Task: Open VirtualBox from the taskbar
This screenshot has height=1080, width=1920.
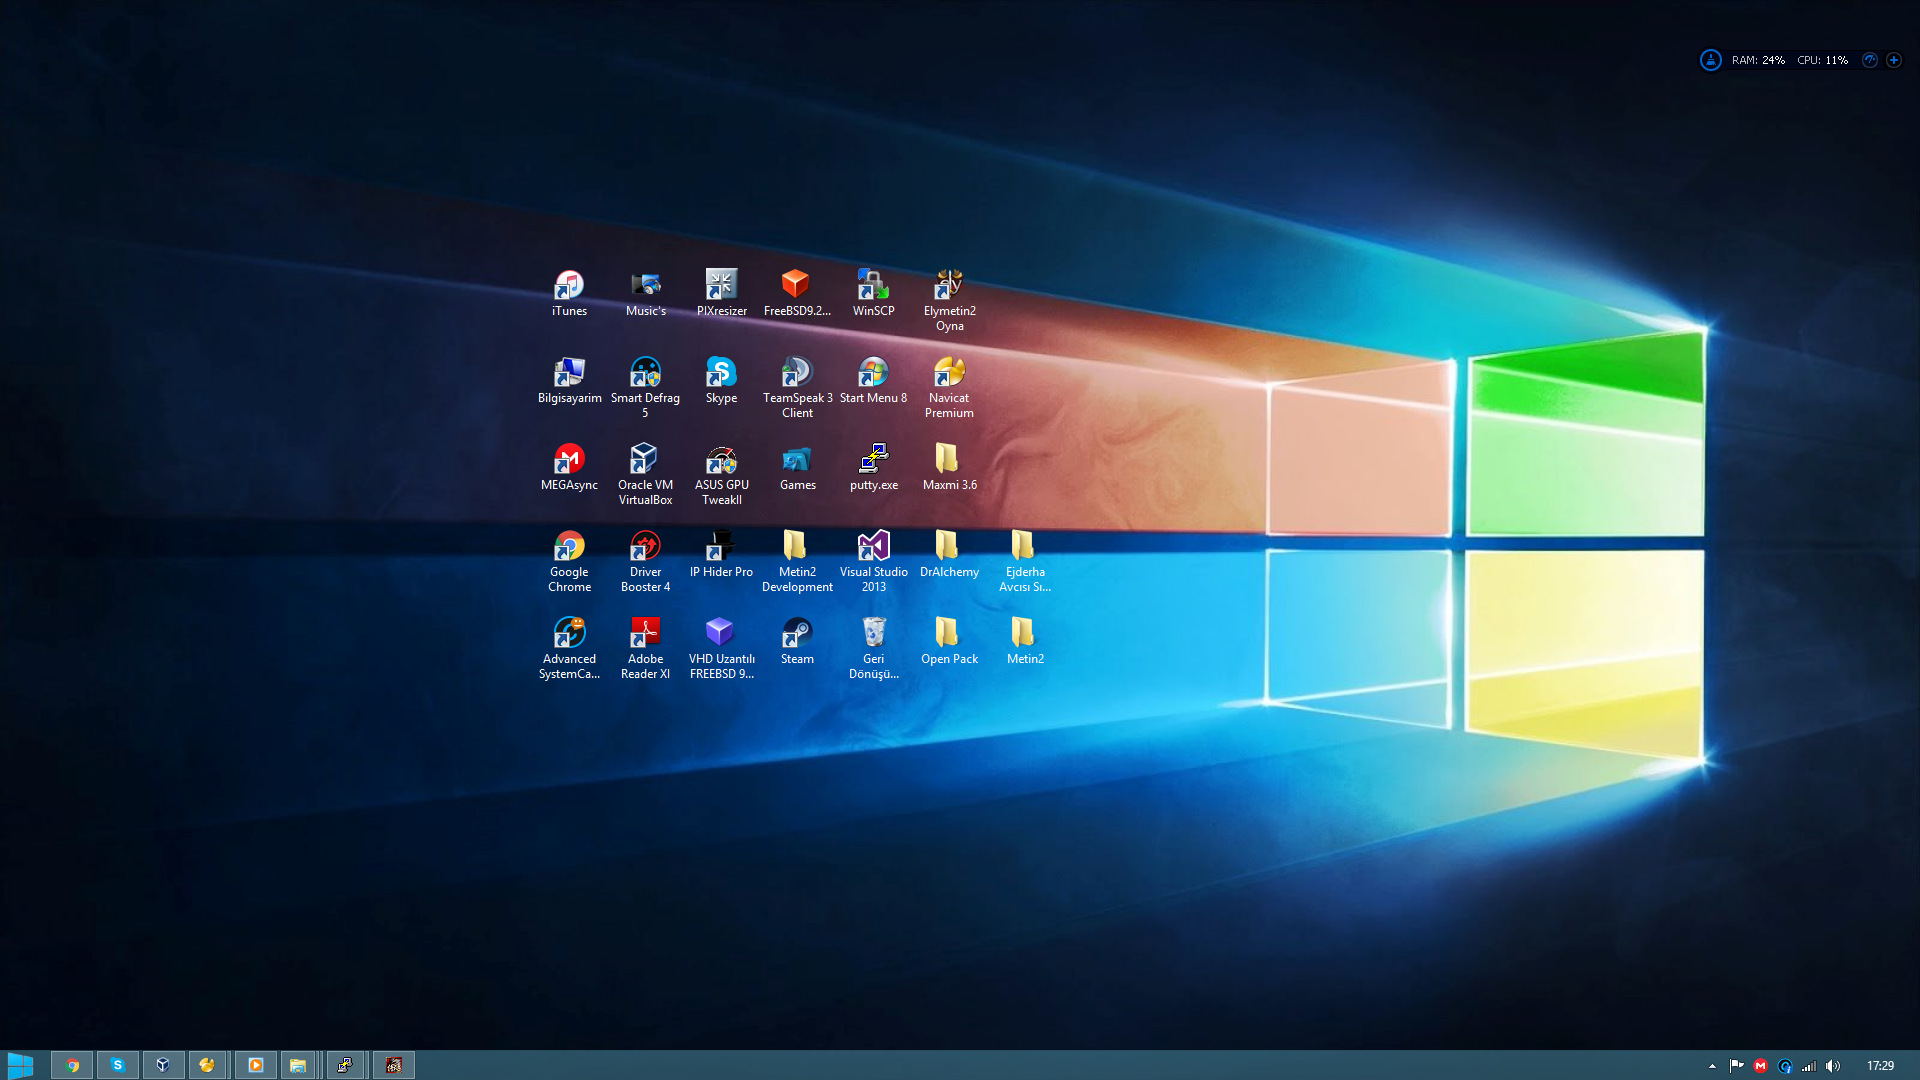Action: 163,1065
